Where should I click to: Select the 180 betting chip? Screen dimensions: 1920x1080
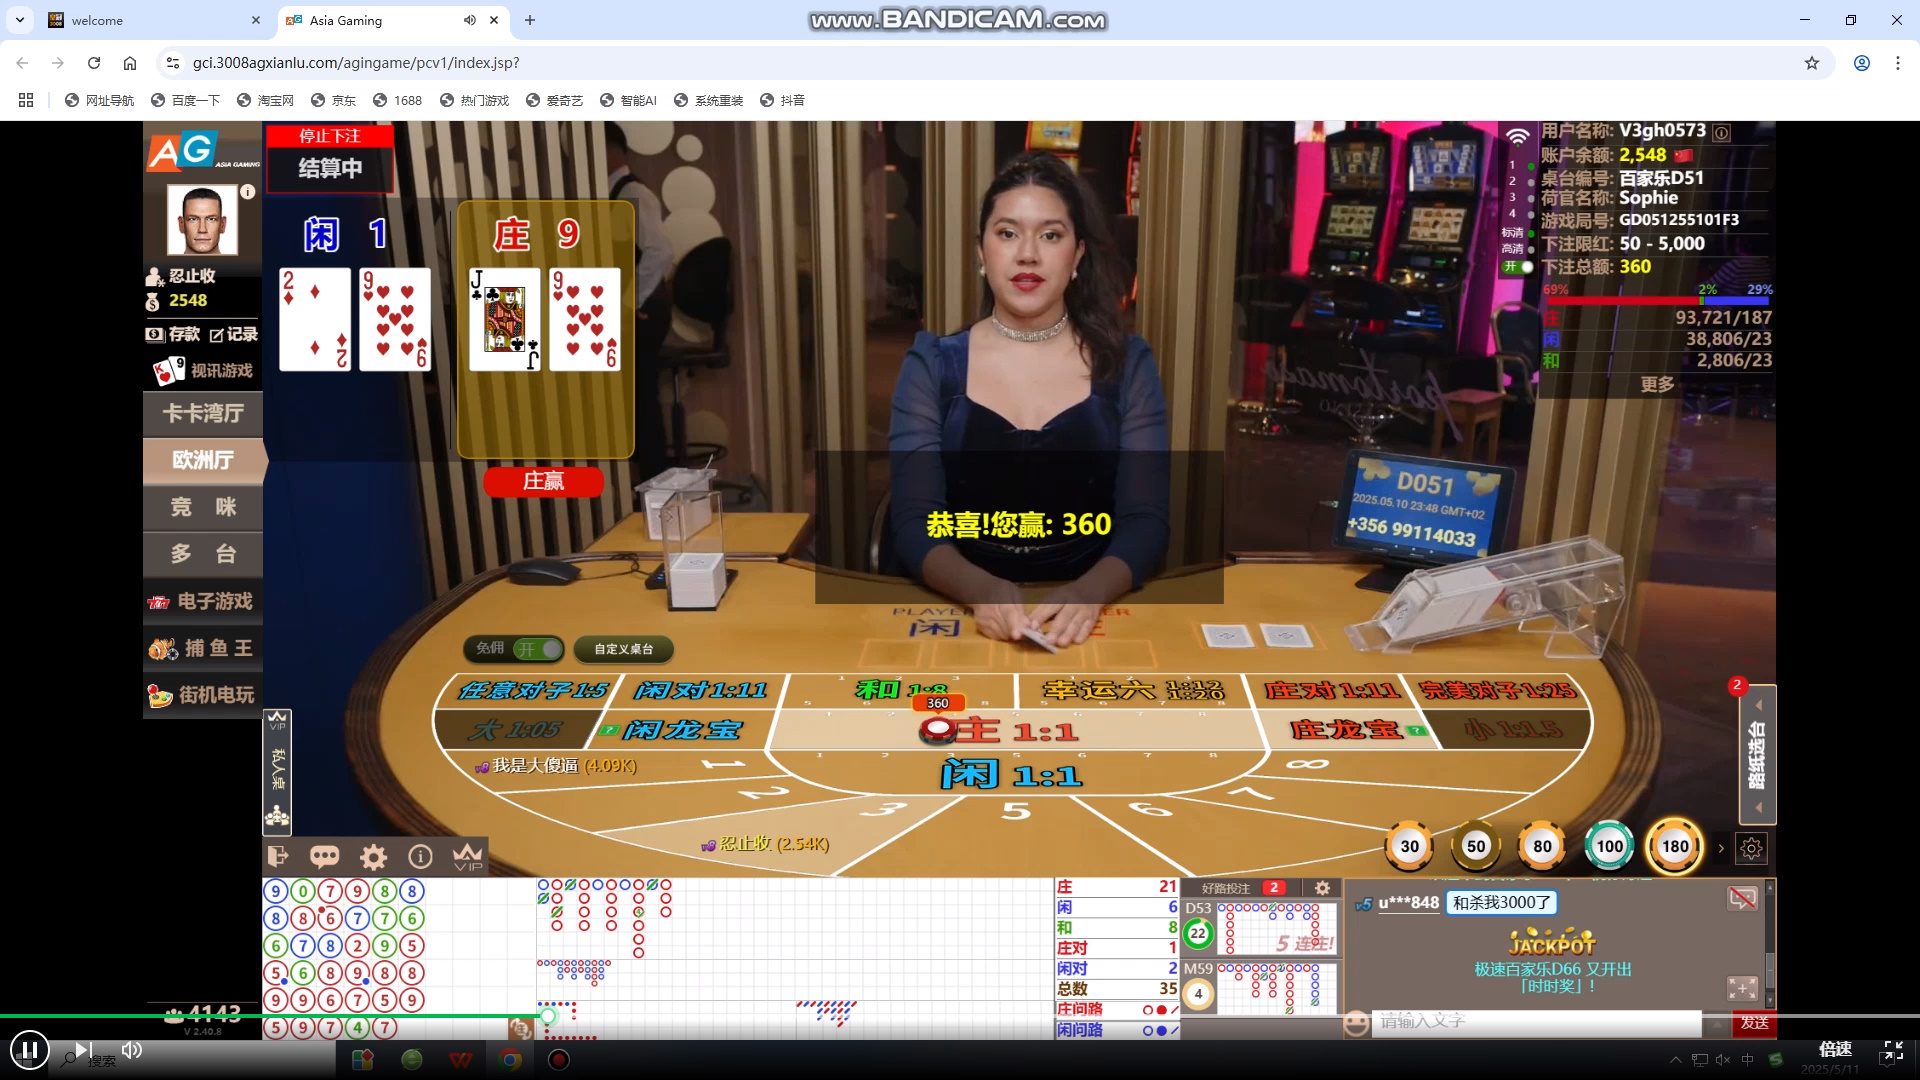pyautogui.click(x=1675, y=846)
